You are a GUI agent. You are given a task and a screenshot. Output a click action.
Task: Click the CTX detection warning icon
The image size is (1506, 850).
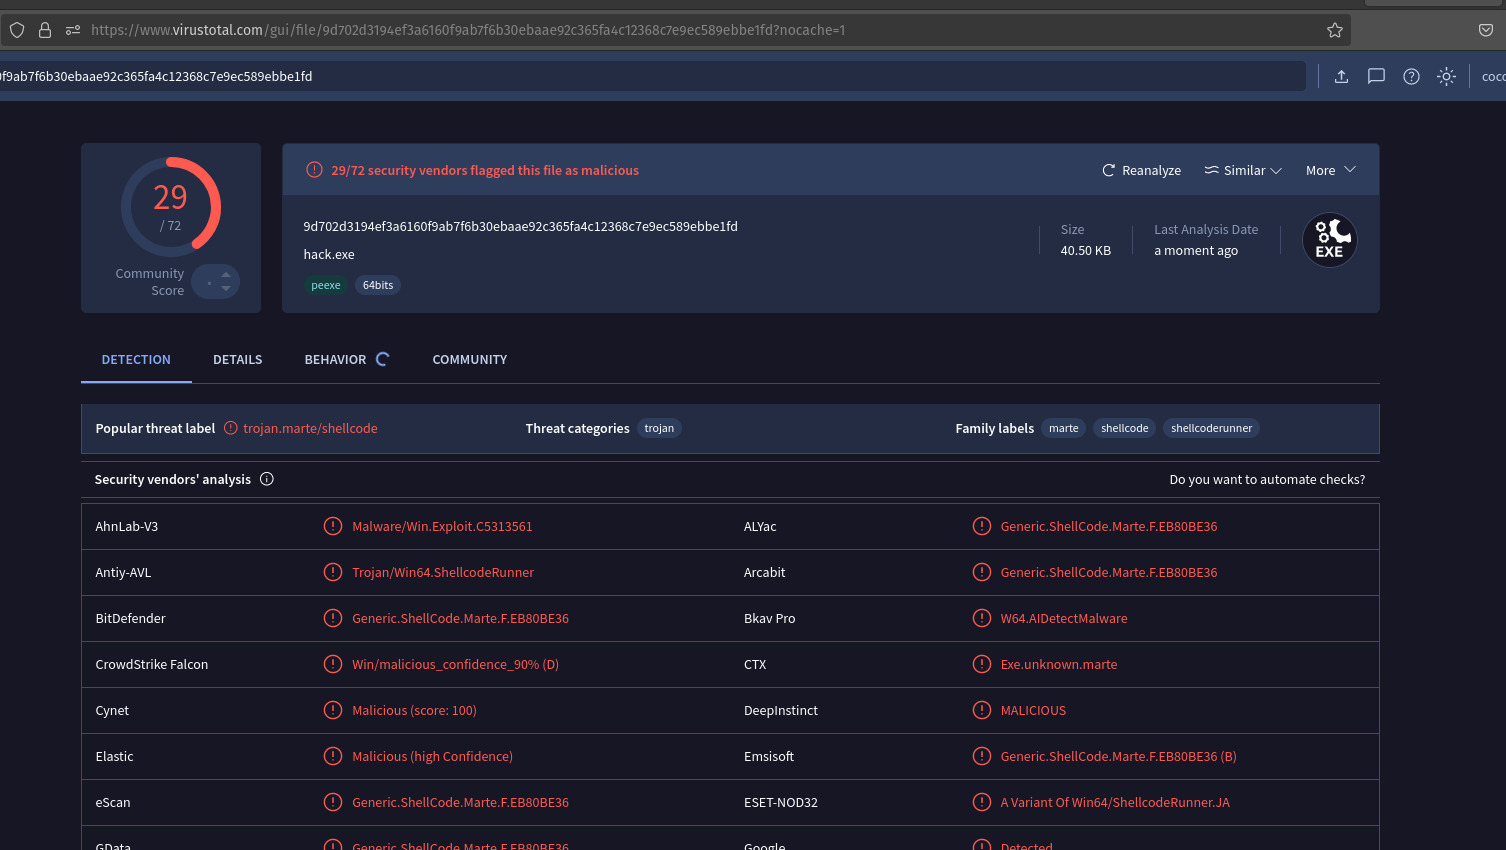coord(982,664)
